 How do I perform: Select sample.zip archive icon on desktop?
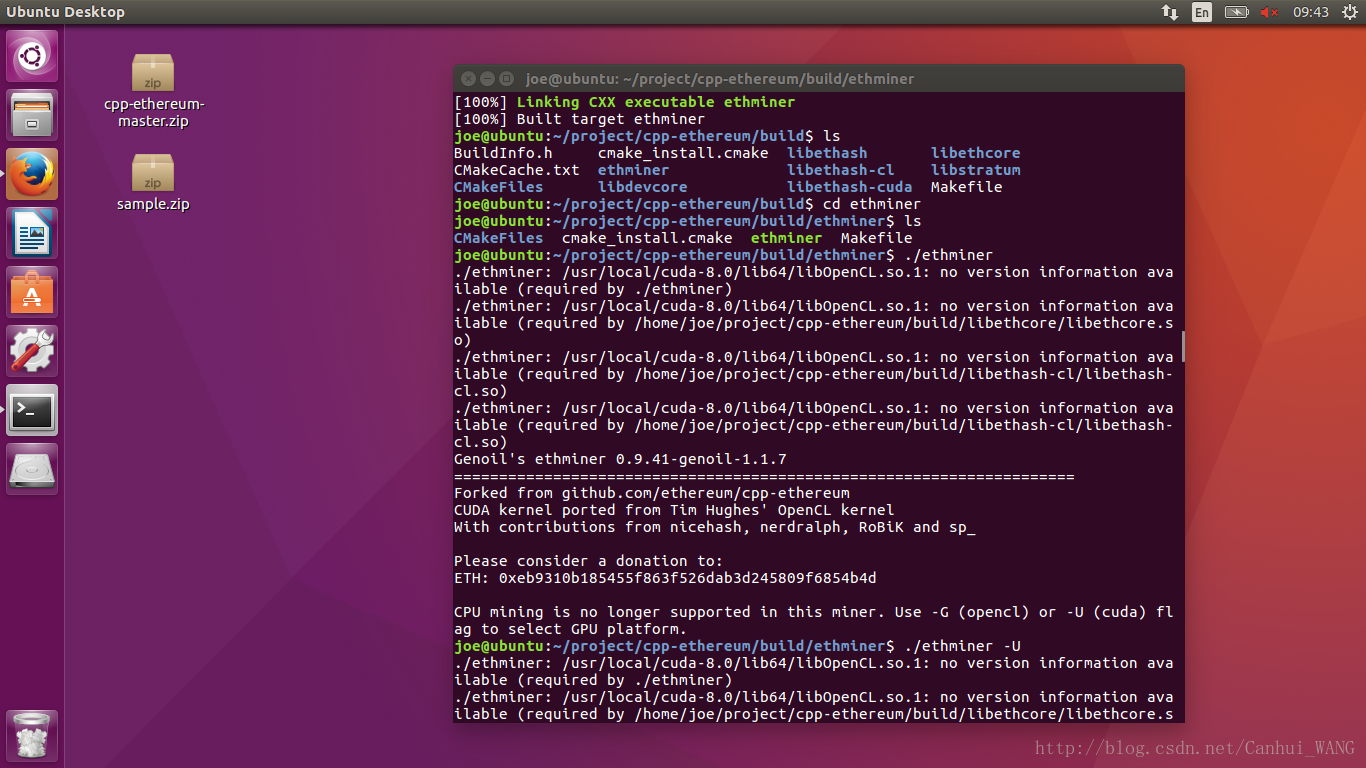pyautogui.click(x=153, y=173)
